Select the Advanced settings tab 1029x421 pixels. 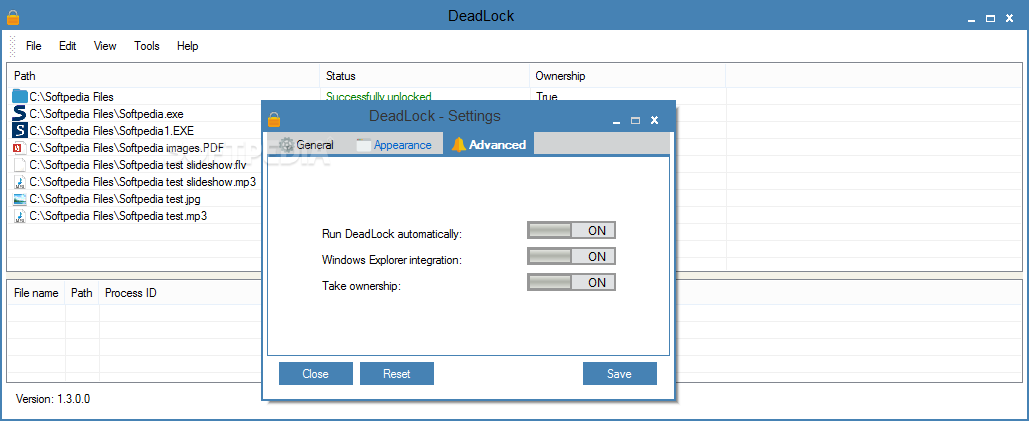(x=489, y=144)
